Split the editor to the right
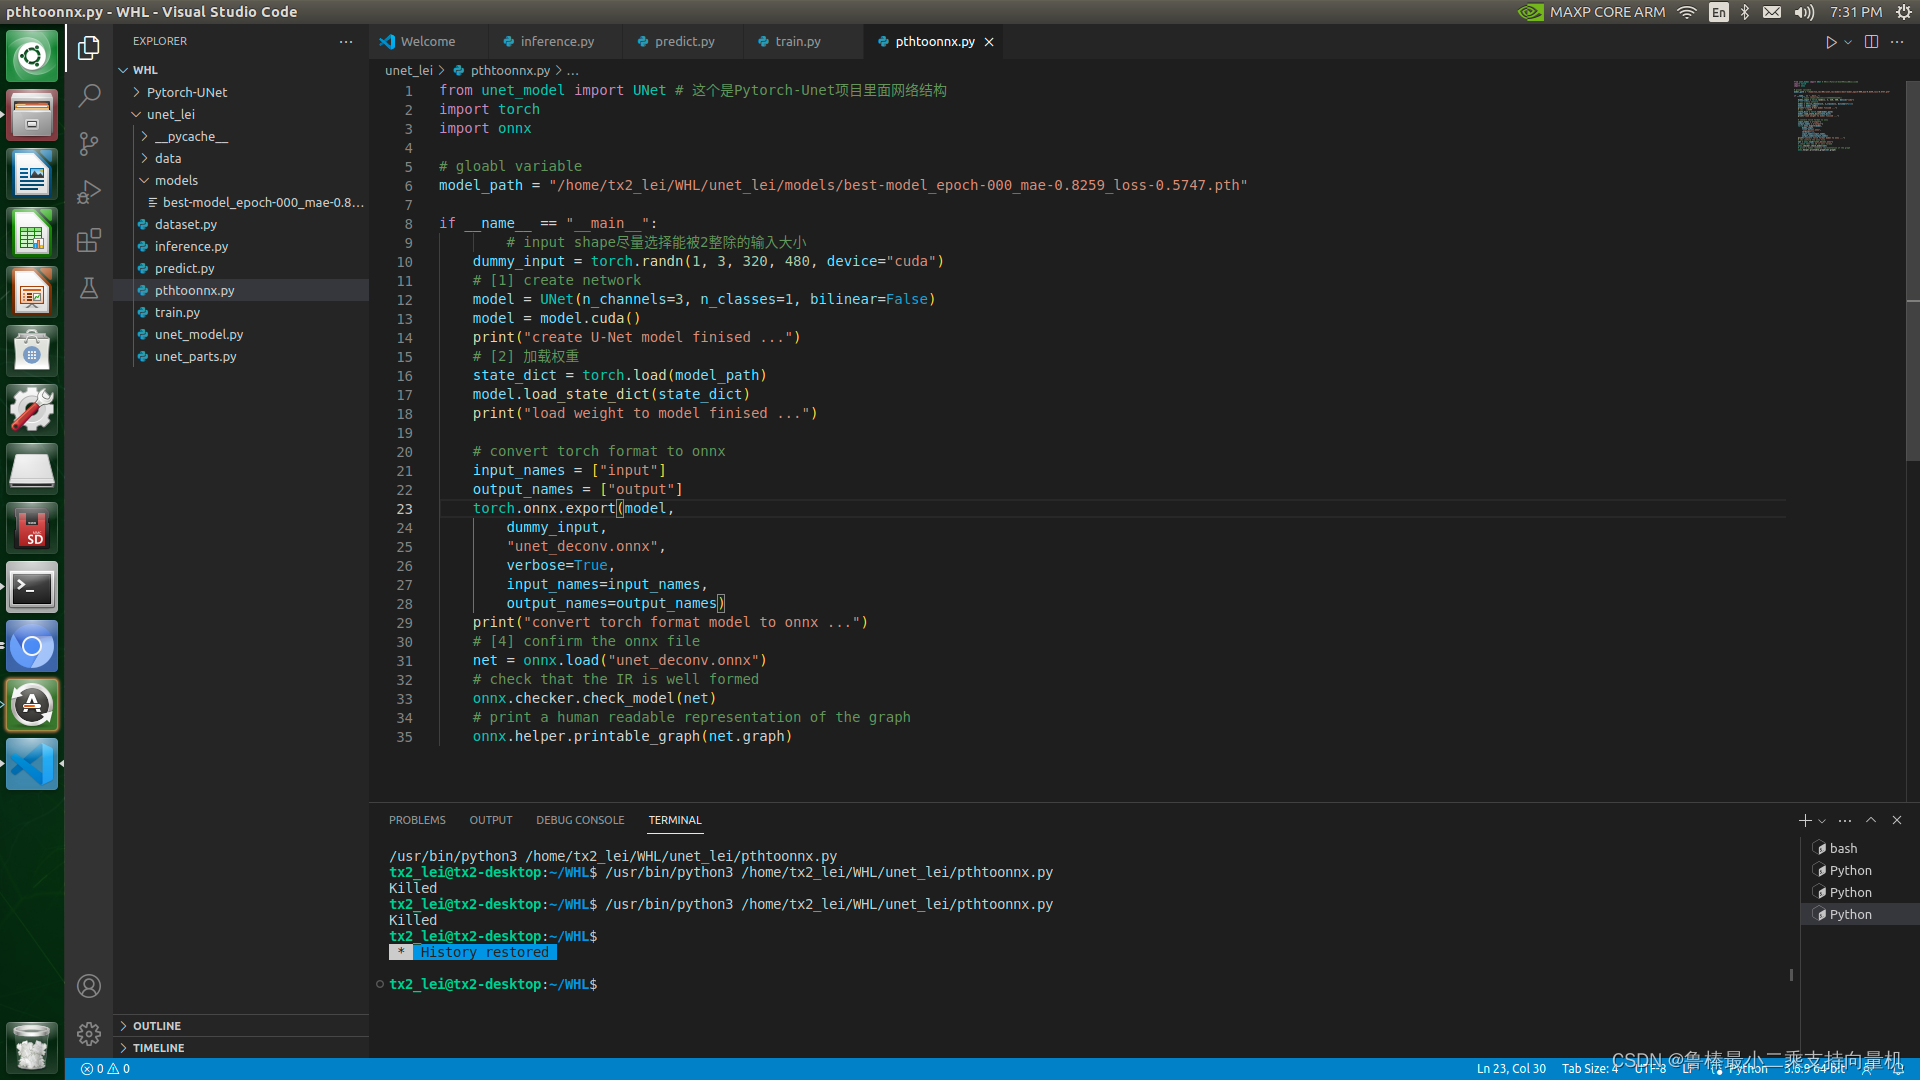 1871,42
